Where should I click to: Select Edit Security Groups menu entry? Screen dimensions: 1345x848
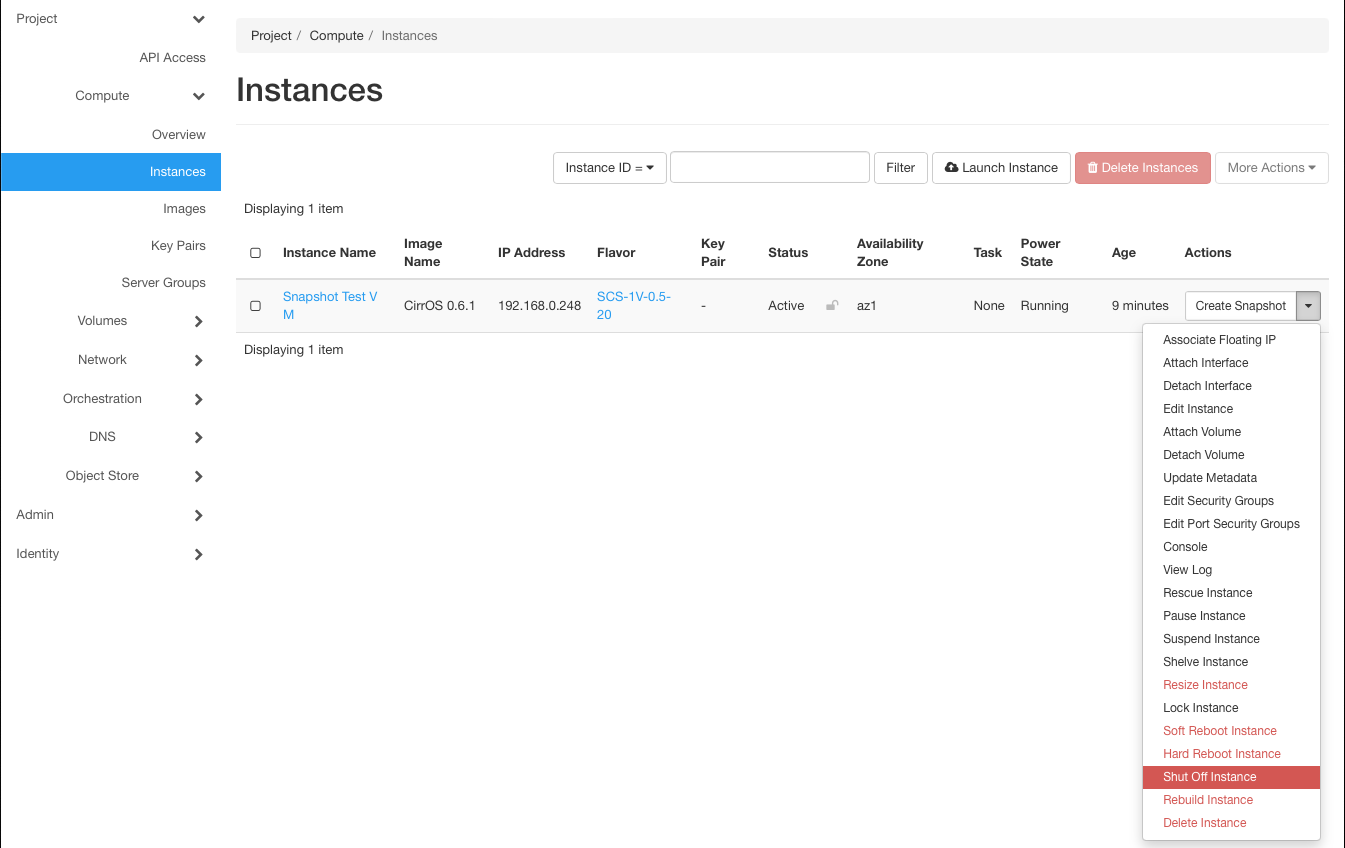point(1231,501)
